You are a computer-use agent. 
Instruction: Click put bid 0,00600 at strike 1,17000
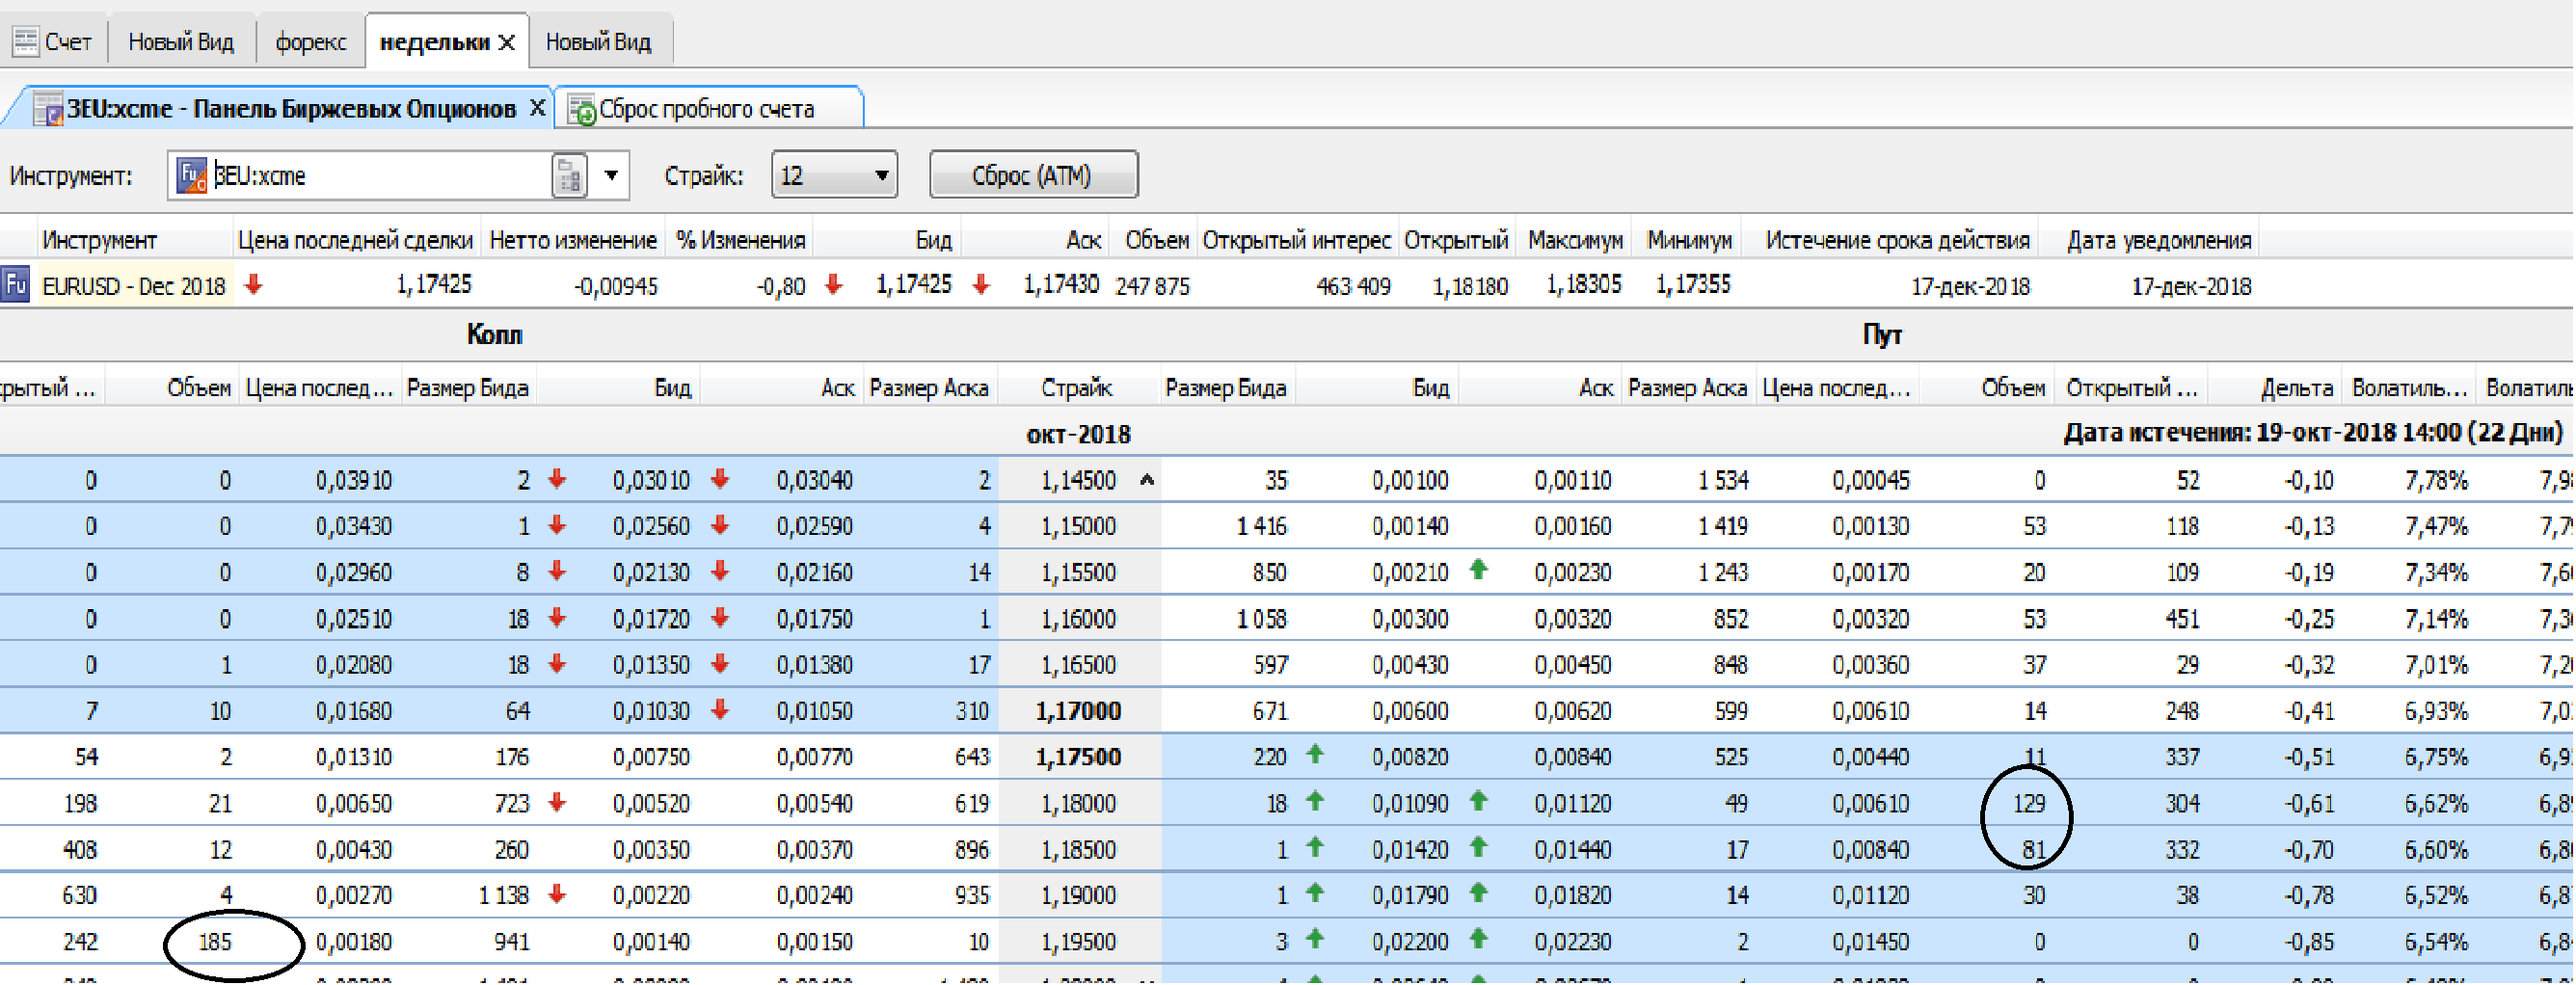(x=1410, y=711)
